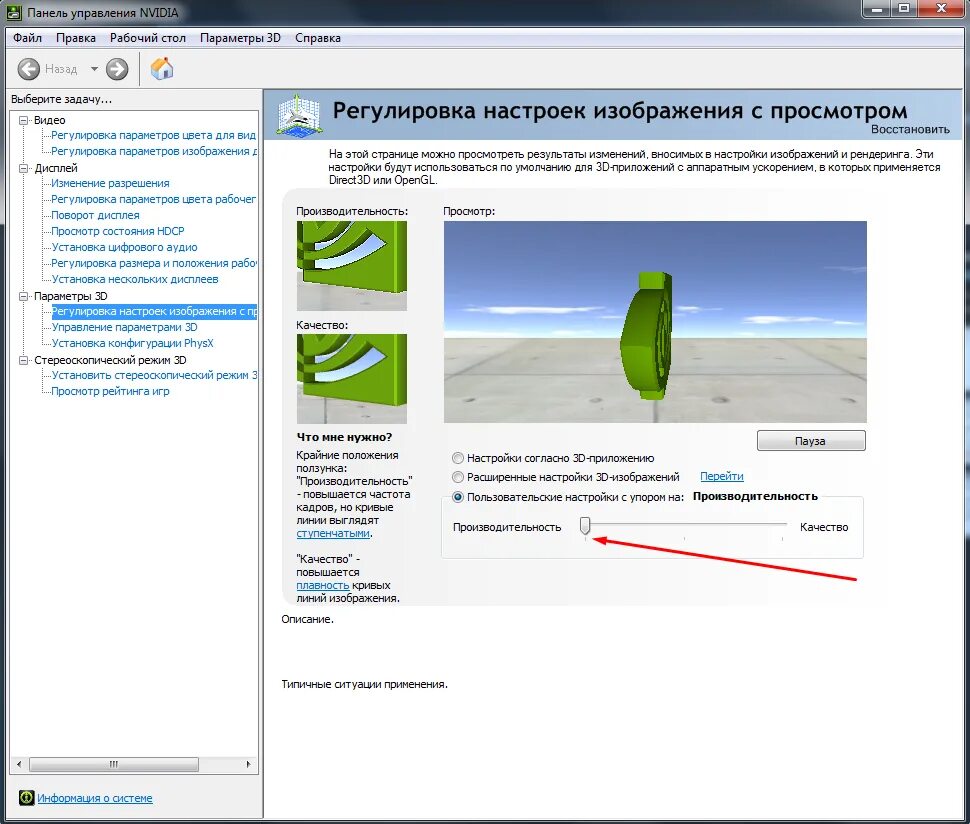Screen dimensions: 970x824
Task: Open Регулировка параметров изображения under Видео
Action: [153, 151]
